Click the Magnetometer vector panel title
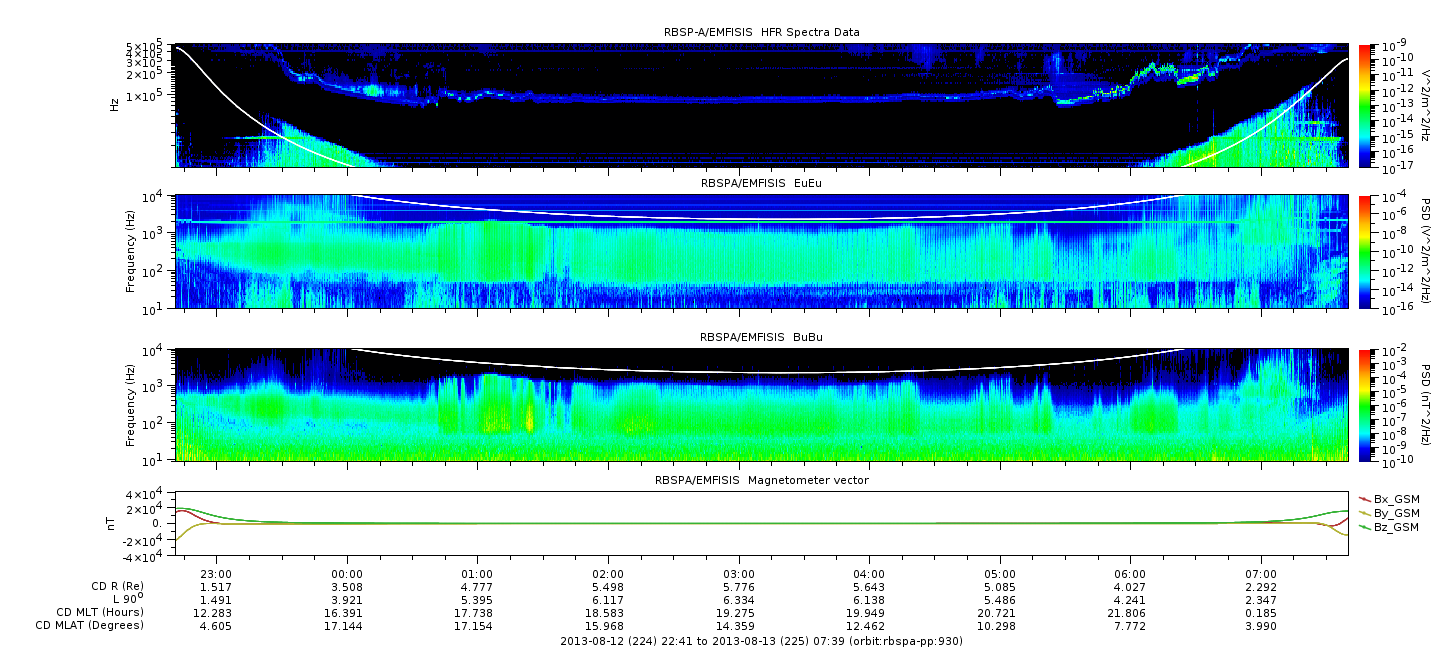Image resolution: width=1447 pixels, height=658 pixels. tap(761, 480)
